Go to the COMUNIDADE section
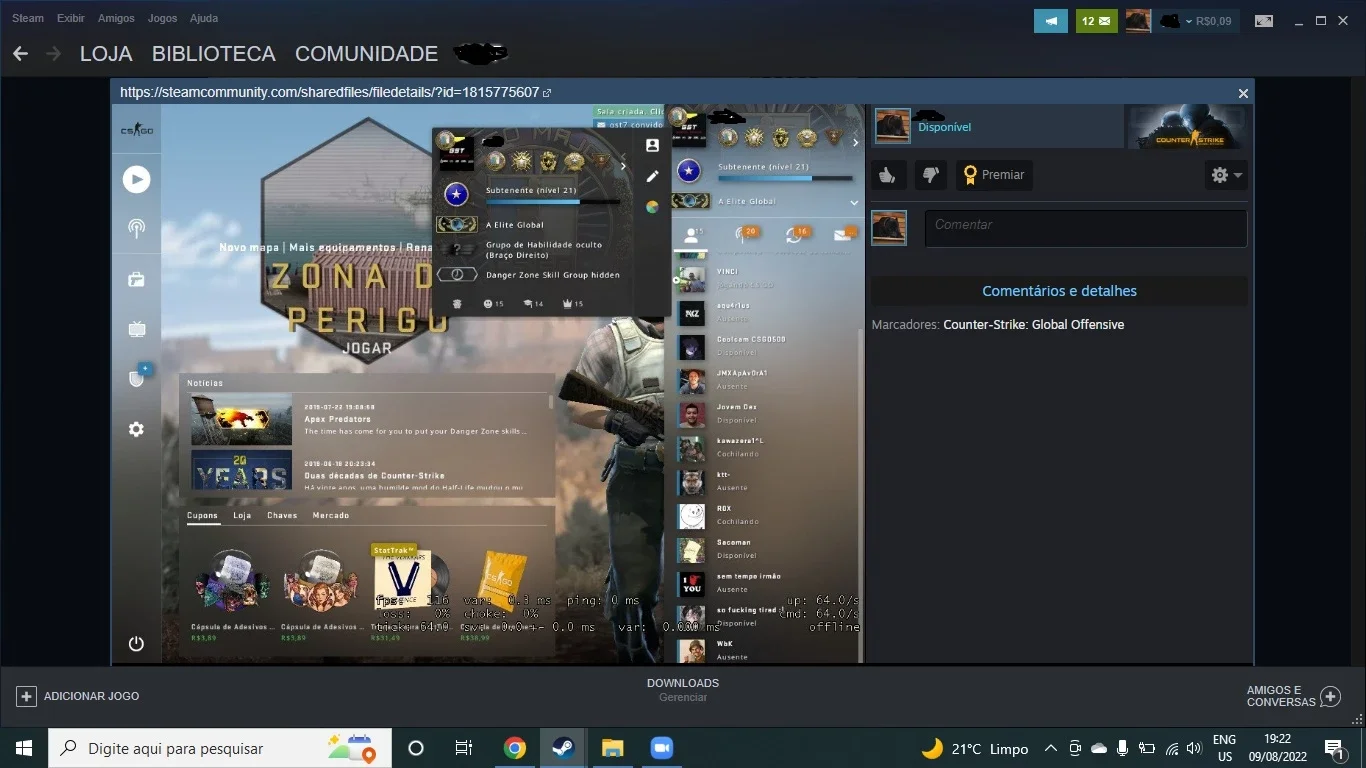 click(x=366, y=54)
